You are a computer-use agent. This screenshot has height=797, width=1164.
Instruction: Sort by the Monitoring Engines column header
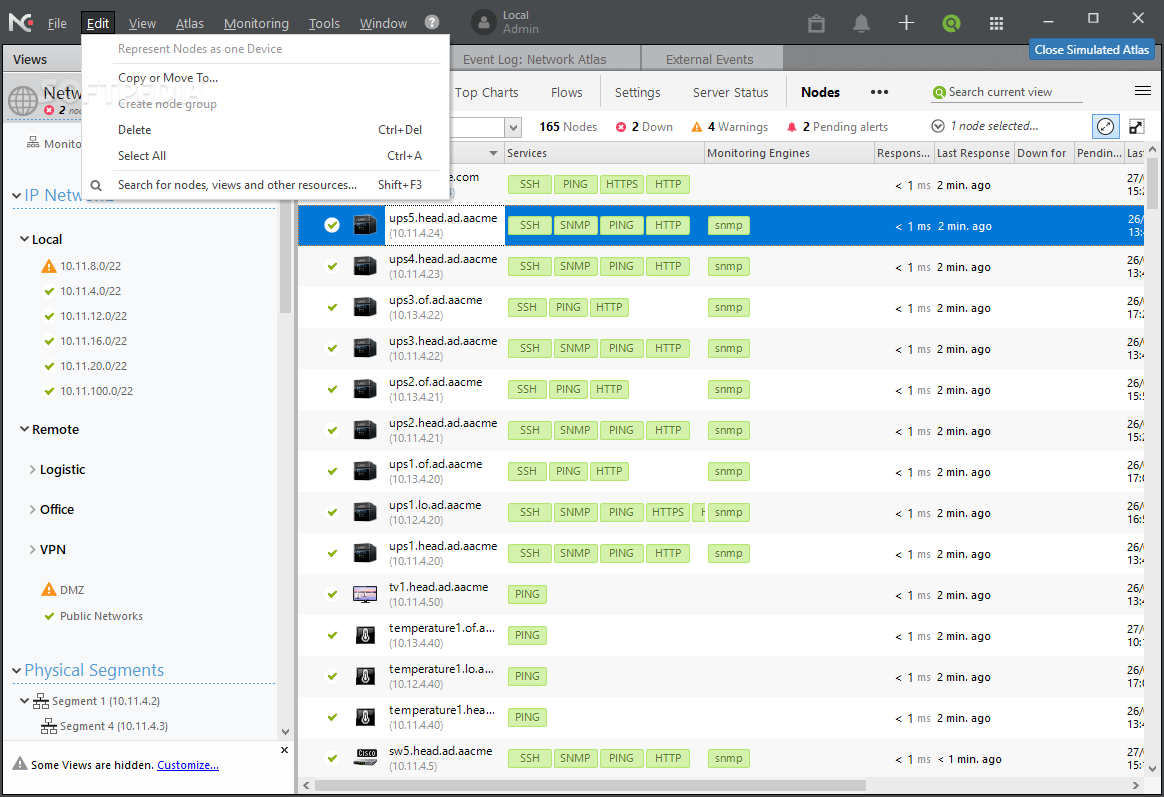[789, 153]
